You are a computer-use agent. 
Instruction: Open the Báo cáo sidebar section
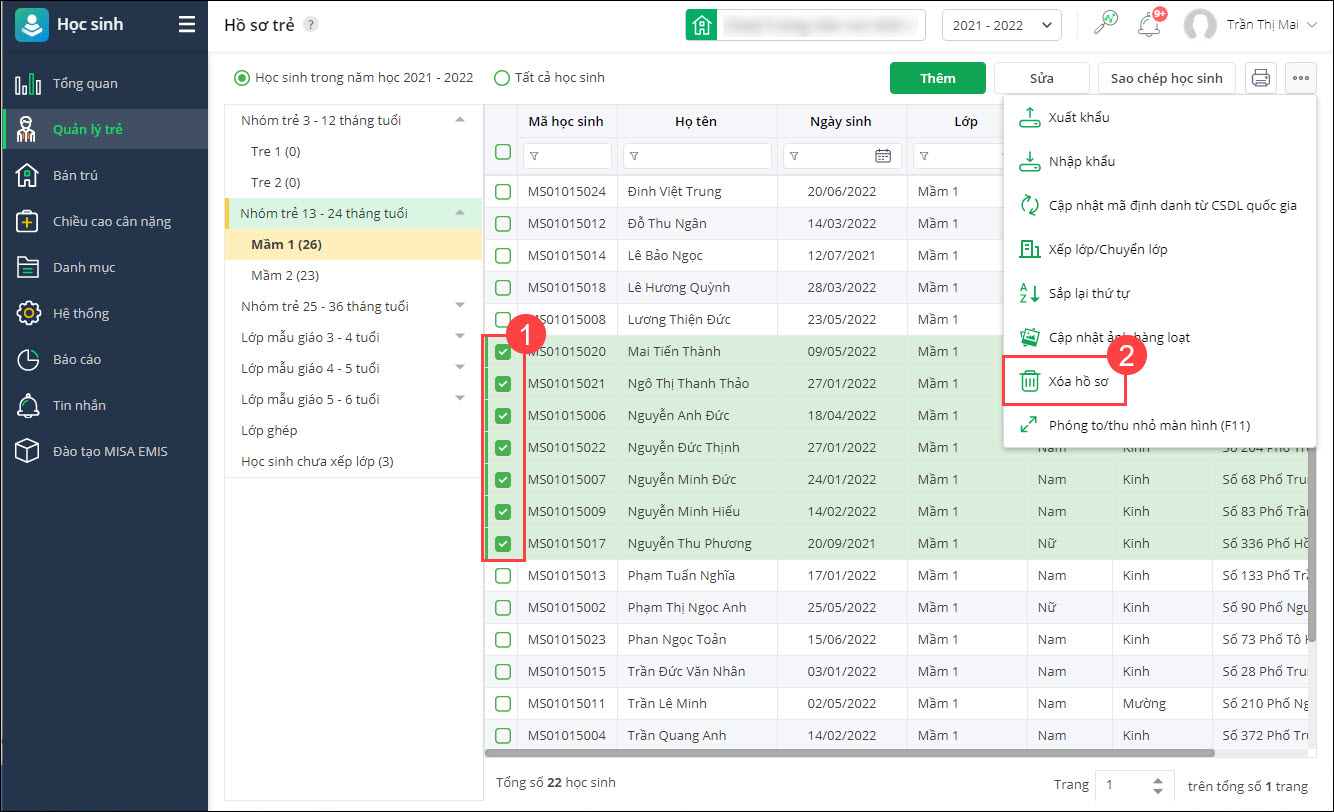(77, 359)
